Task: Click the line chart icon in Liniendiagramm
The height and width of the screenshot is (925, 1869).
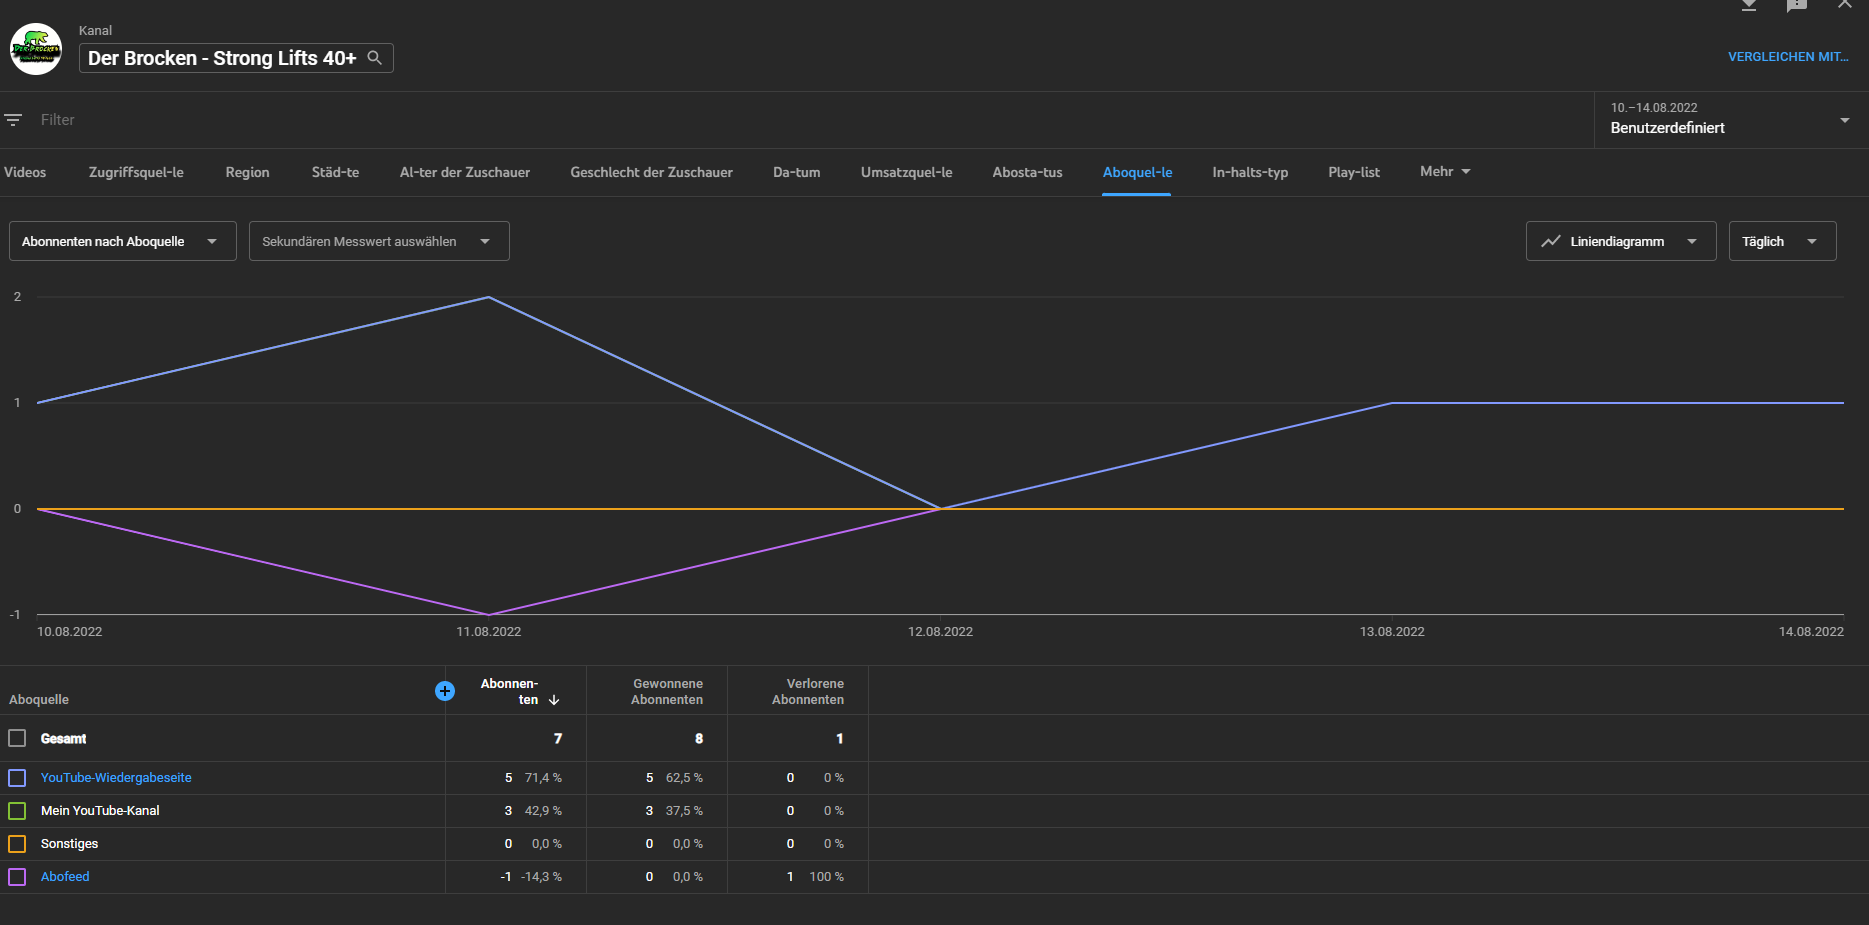Action: click(x=1550, y=241)
